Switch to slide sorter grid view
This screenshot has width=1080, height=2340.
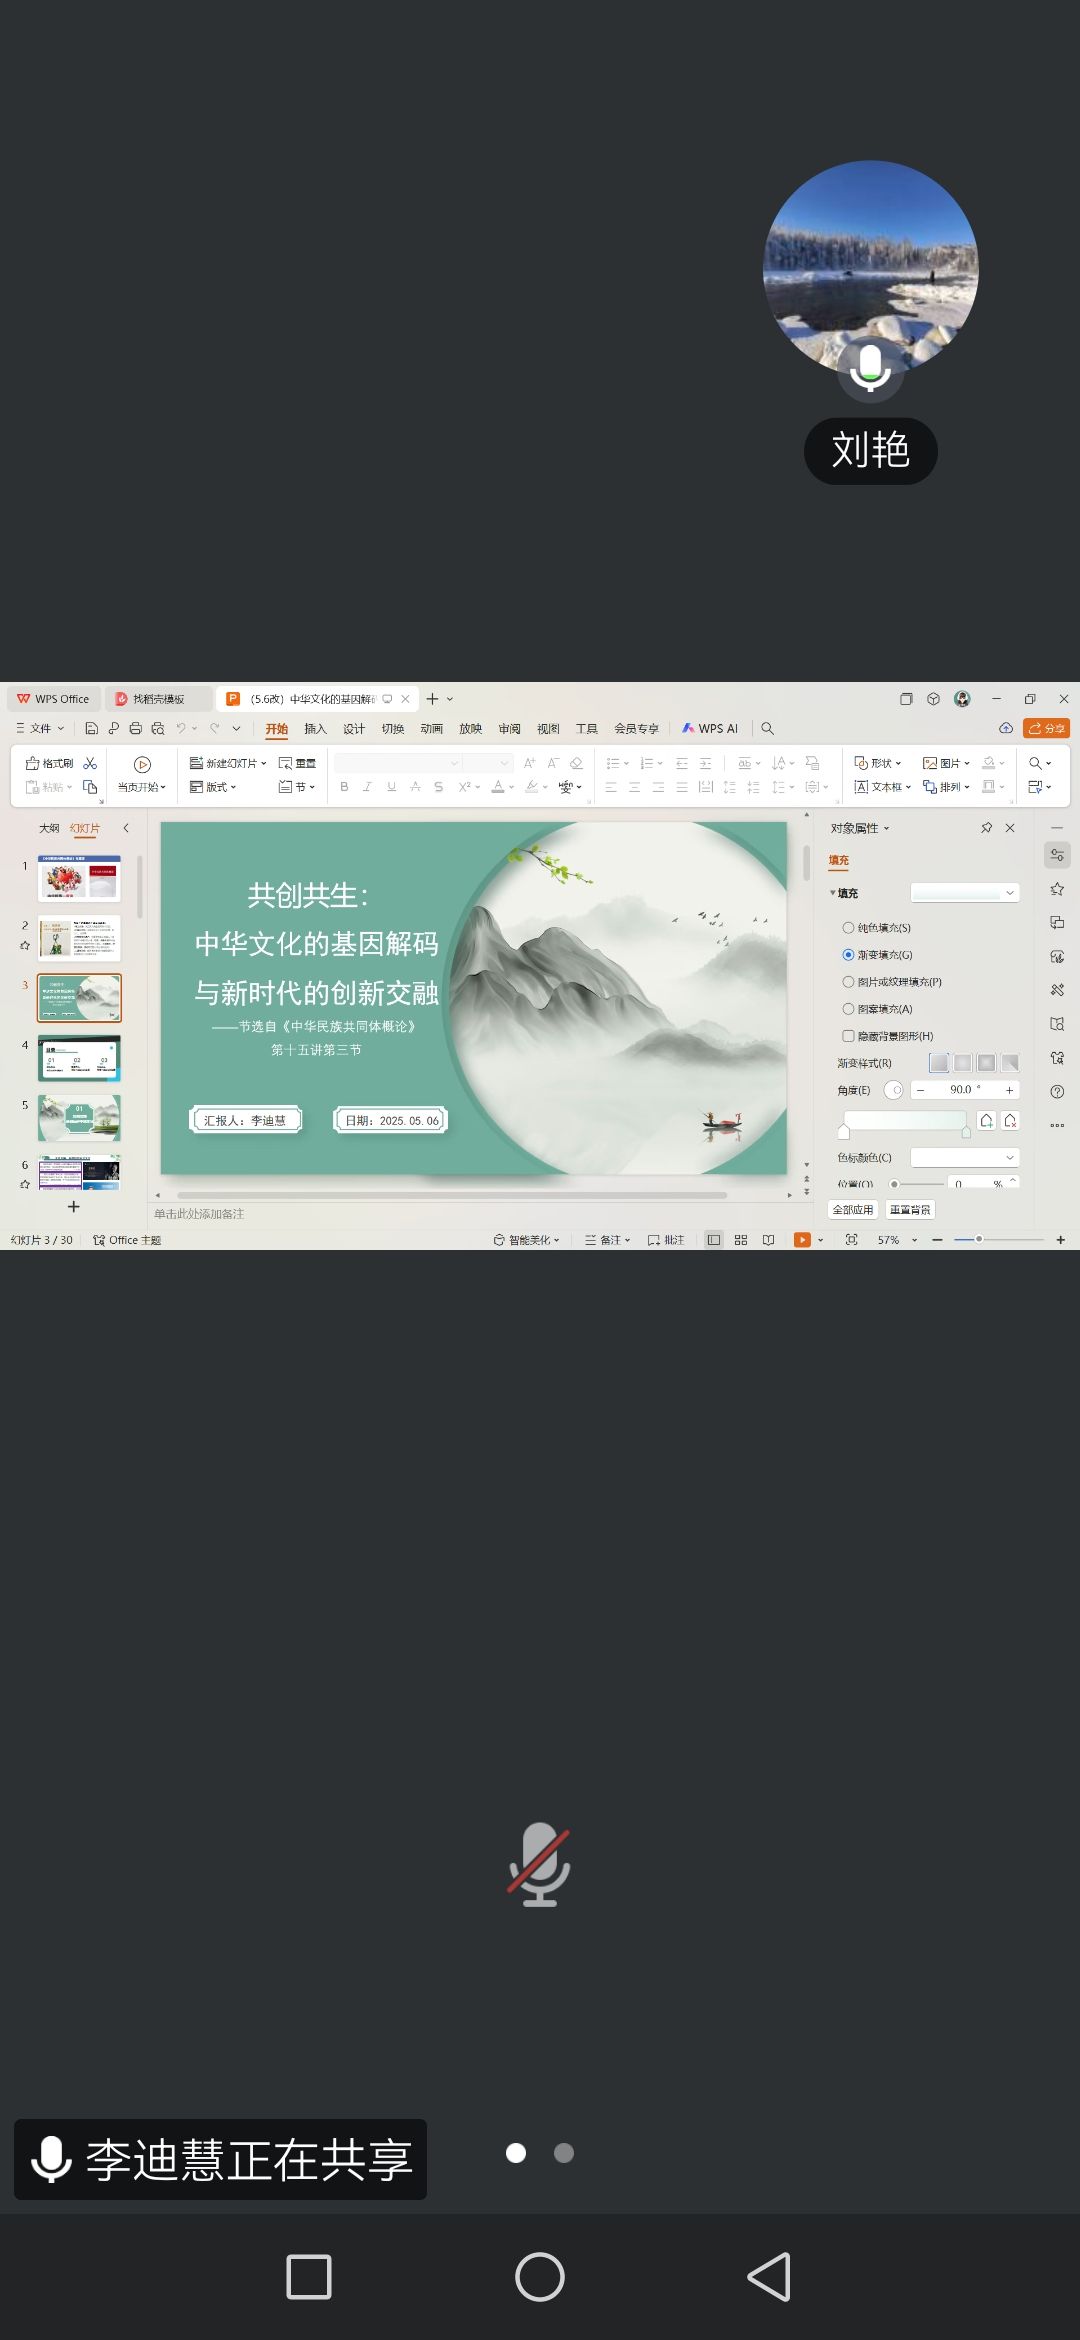741,1240
